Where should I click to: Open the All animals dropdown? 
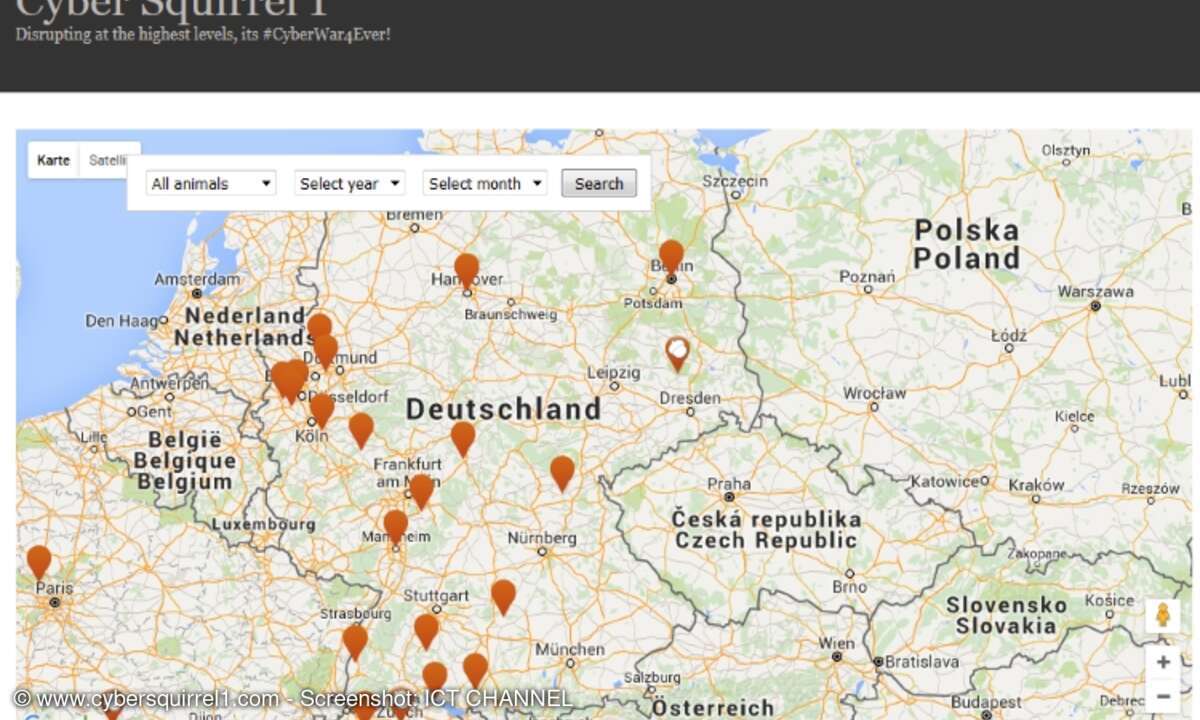[x=211, y=184]
